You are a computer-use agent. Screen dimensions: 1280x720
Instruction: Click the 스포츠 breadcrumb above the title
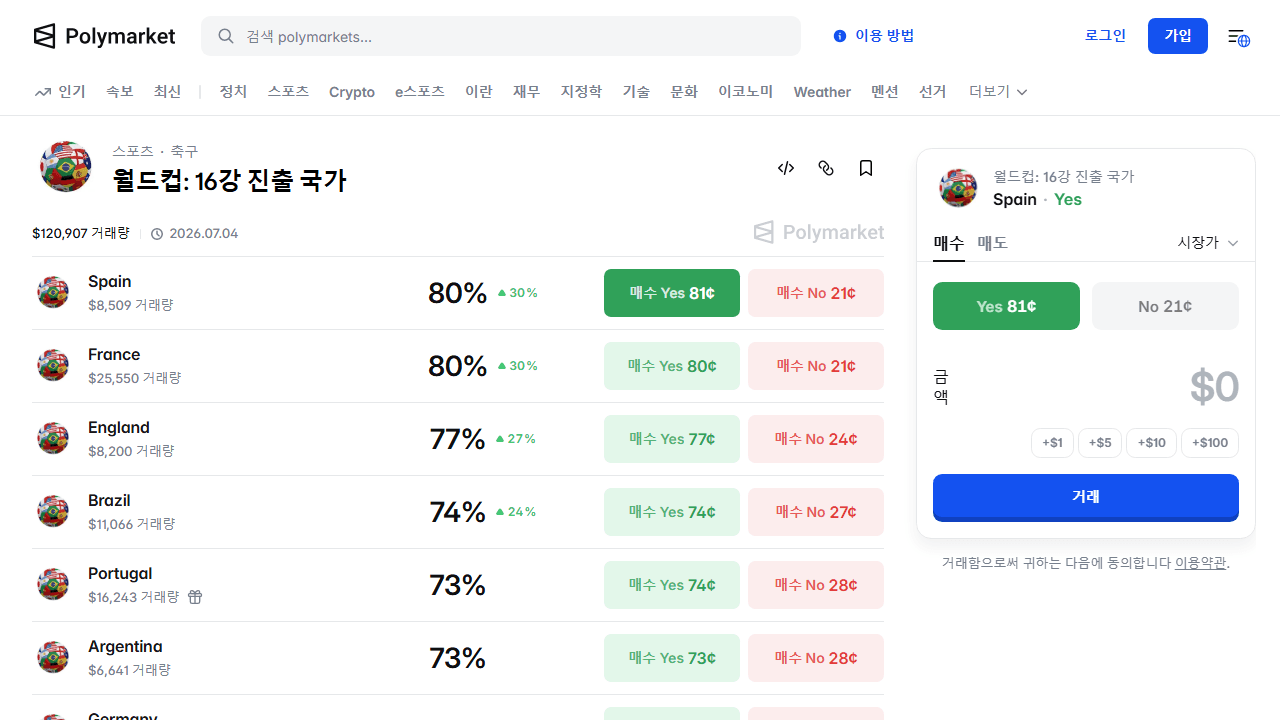tap(133, 151)
